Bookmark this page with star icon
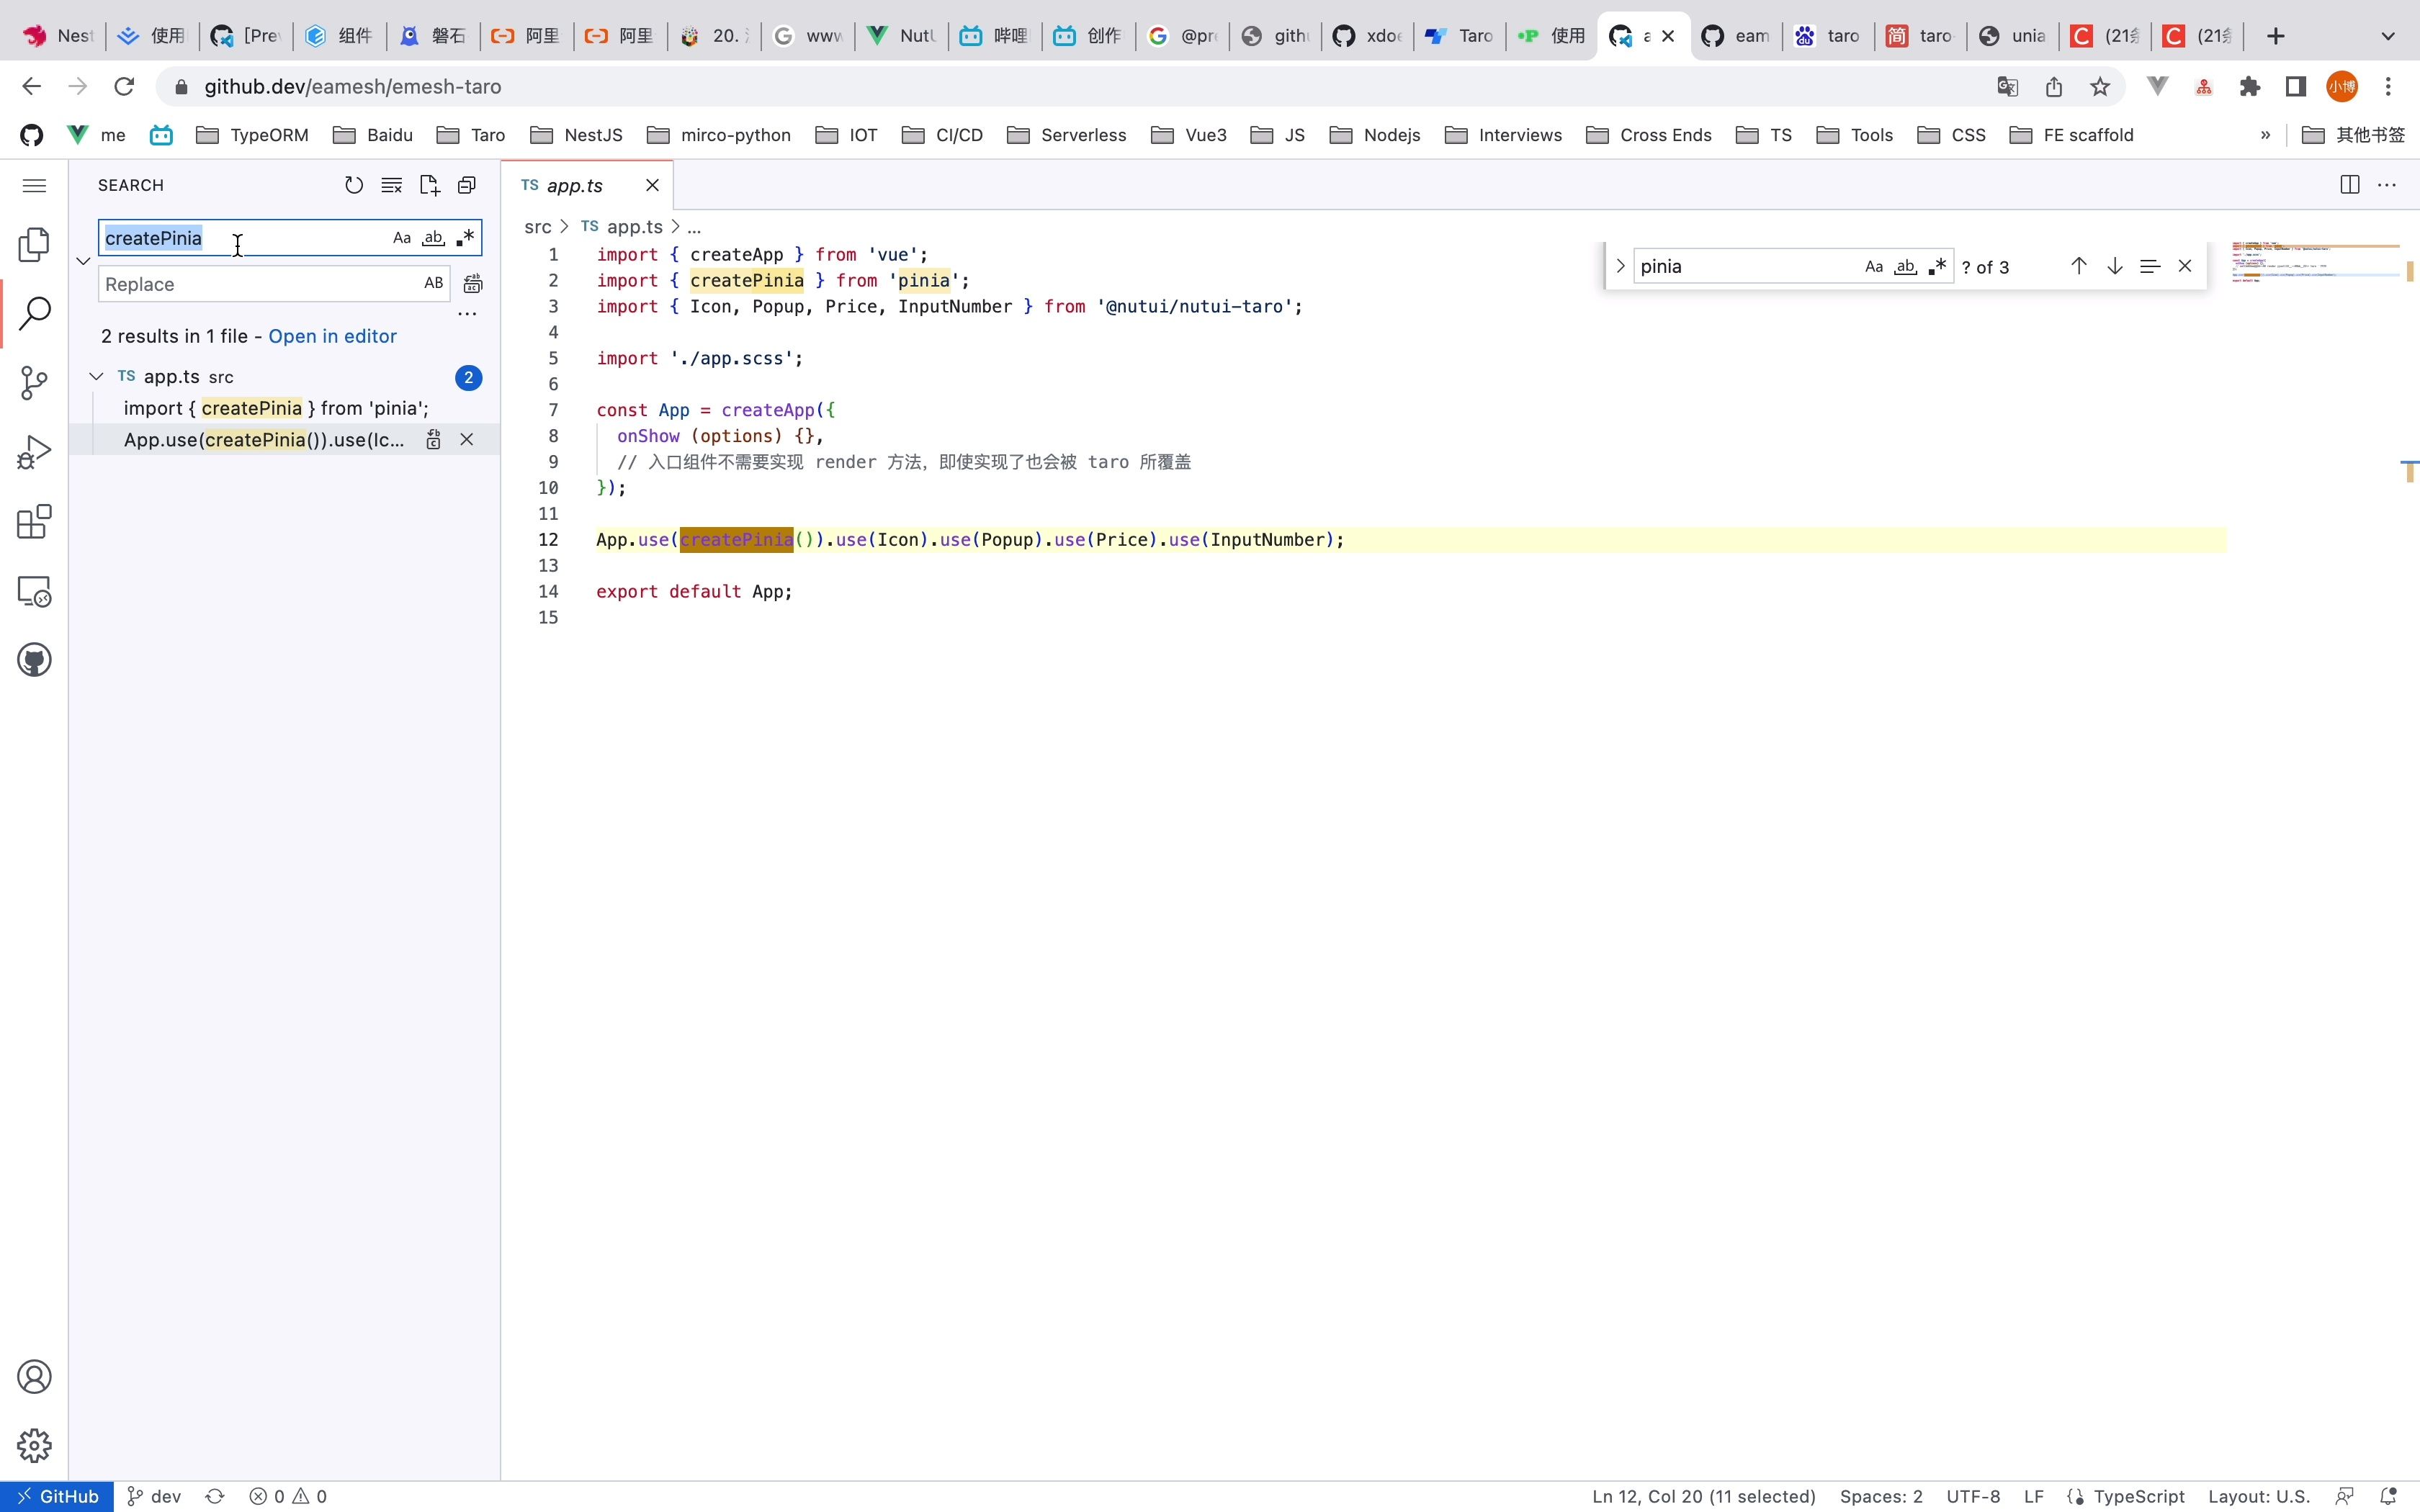The width and height of the screenshot is (2420, 1512). pos(2100,87)
